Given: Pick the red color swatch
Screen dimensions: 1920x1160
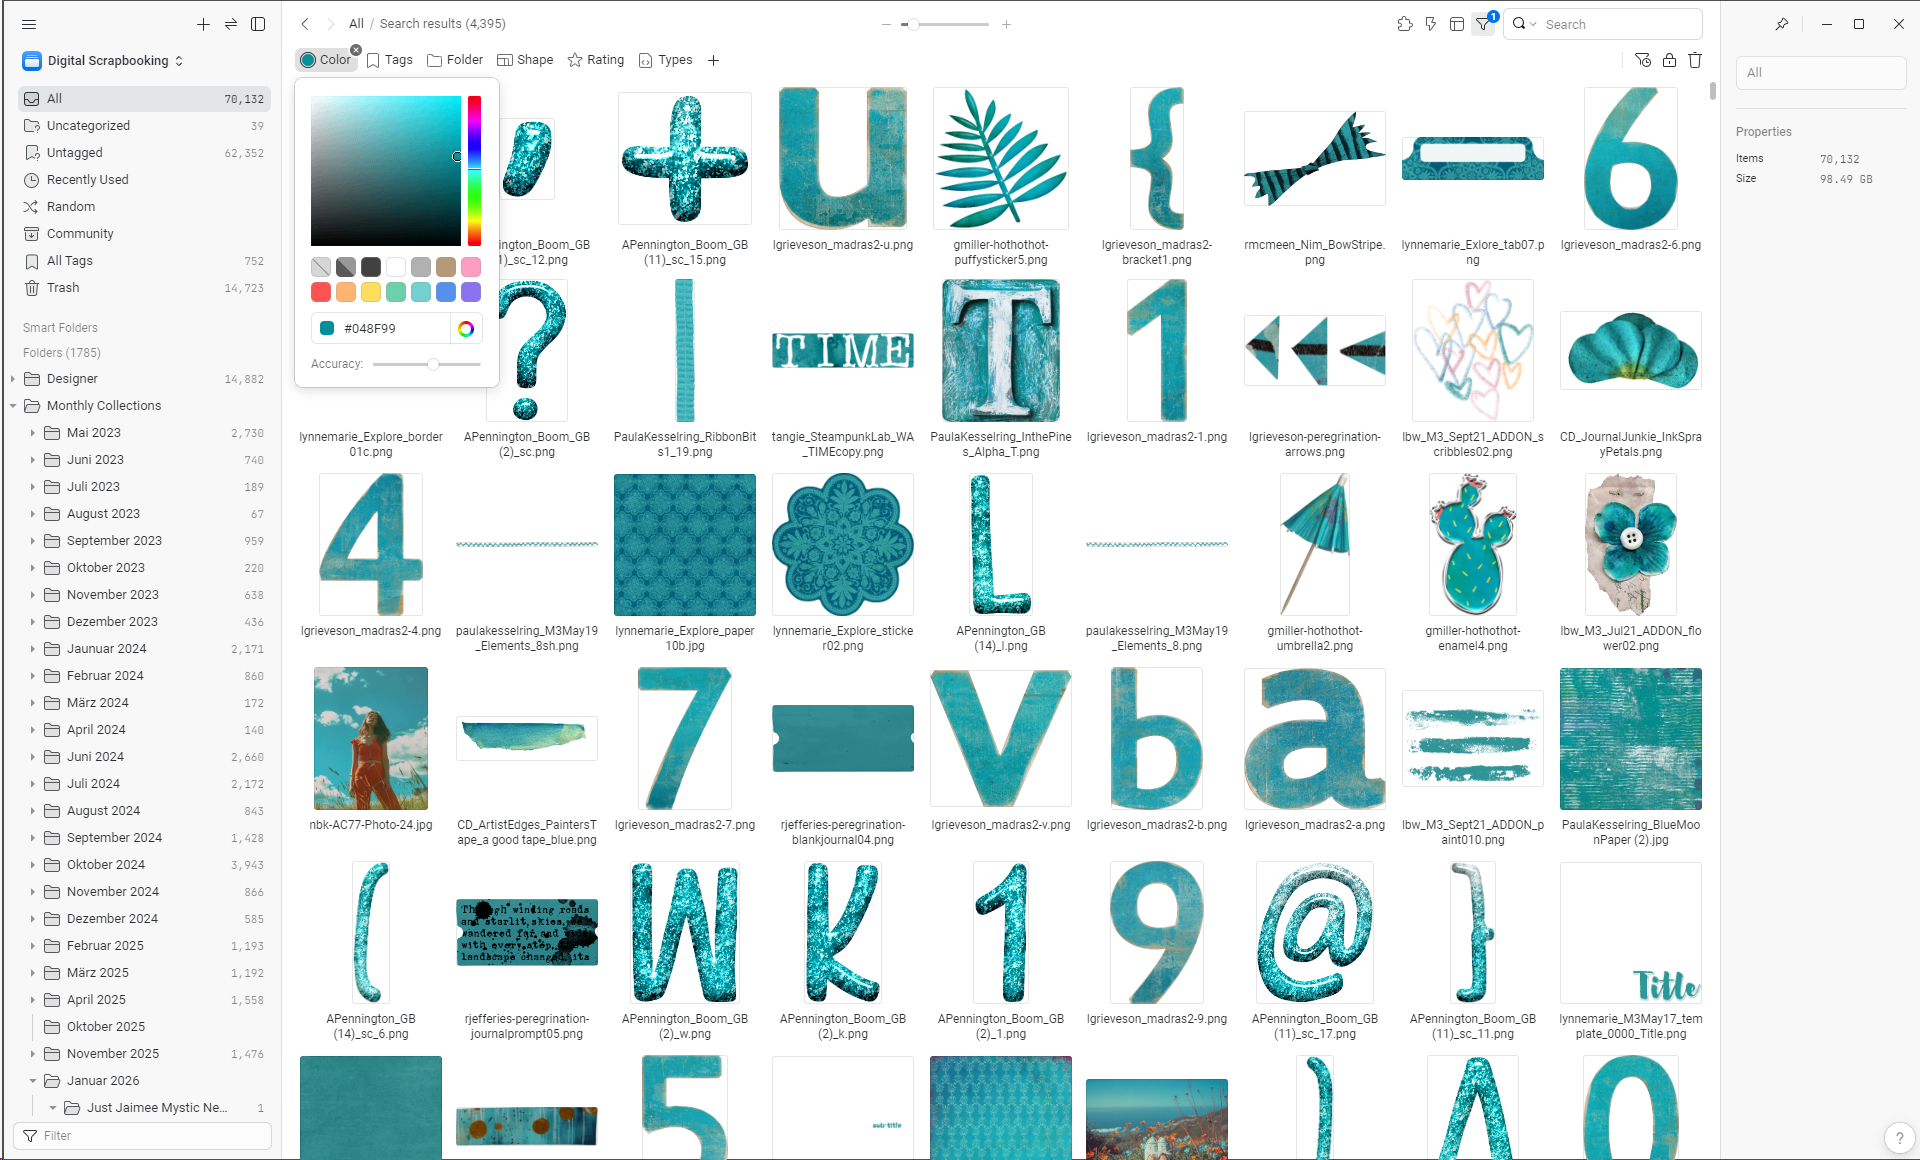Looking at the screenshot, I should coord(321,292).
